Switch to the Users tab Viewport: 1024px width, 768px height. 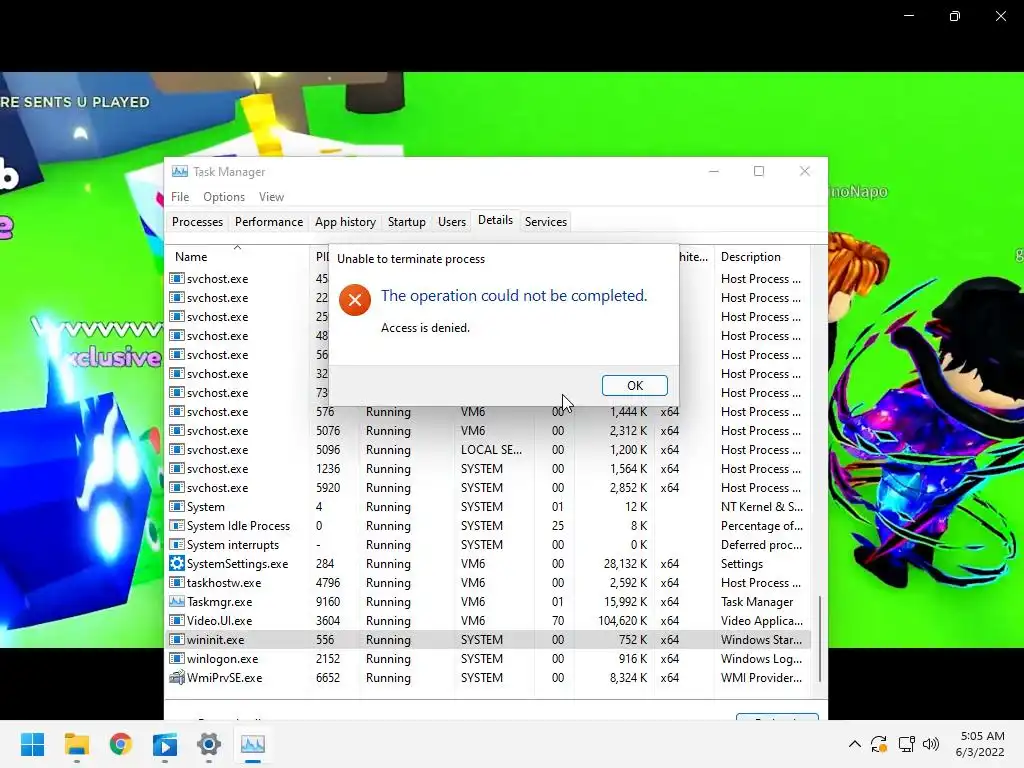452,222
